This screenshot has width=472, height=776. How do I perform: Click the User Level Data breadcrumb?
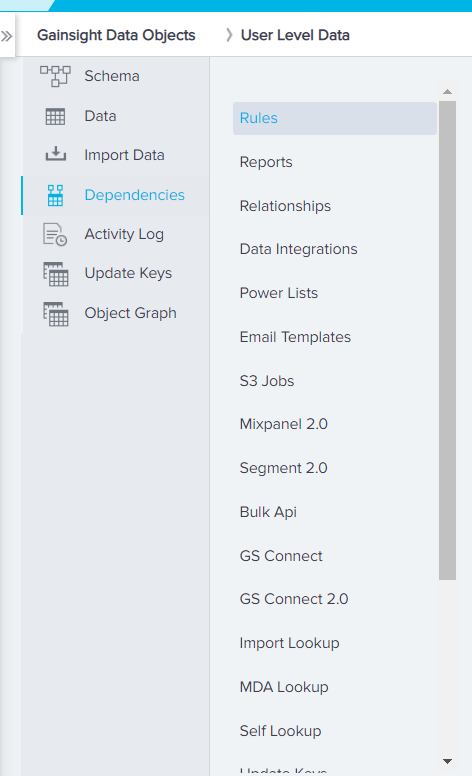point(295,35)
